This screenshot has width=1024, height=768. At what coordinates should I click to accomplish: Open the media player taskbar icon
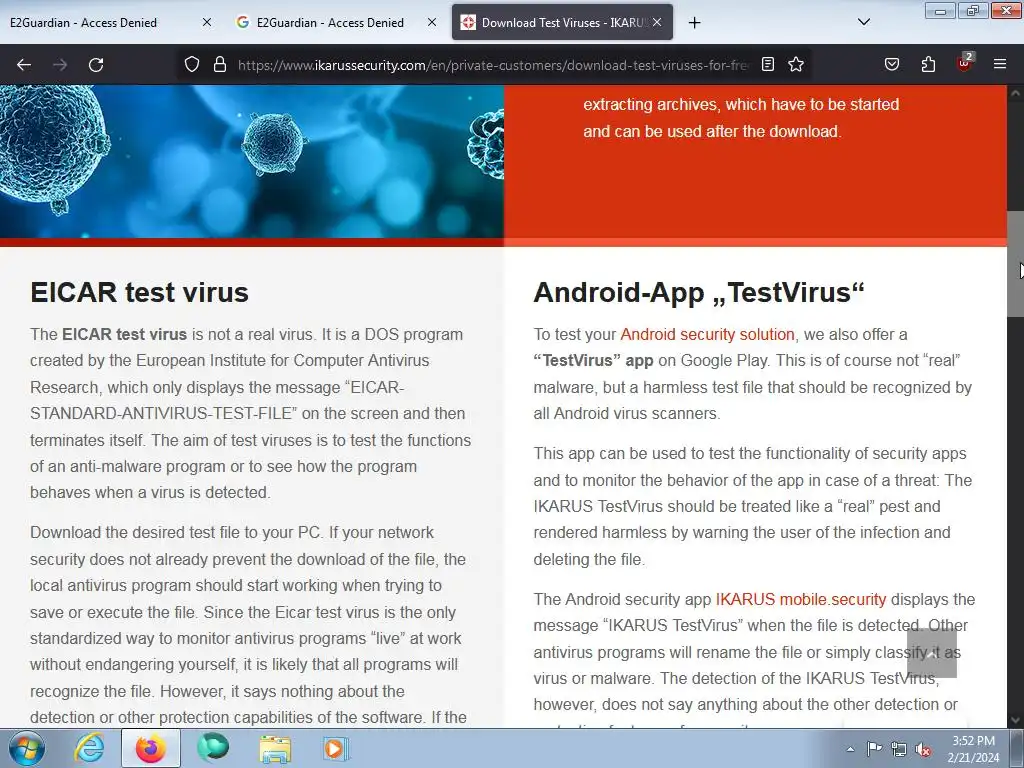tap(336, 748)
